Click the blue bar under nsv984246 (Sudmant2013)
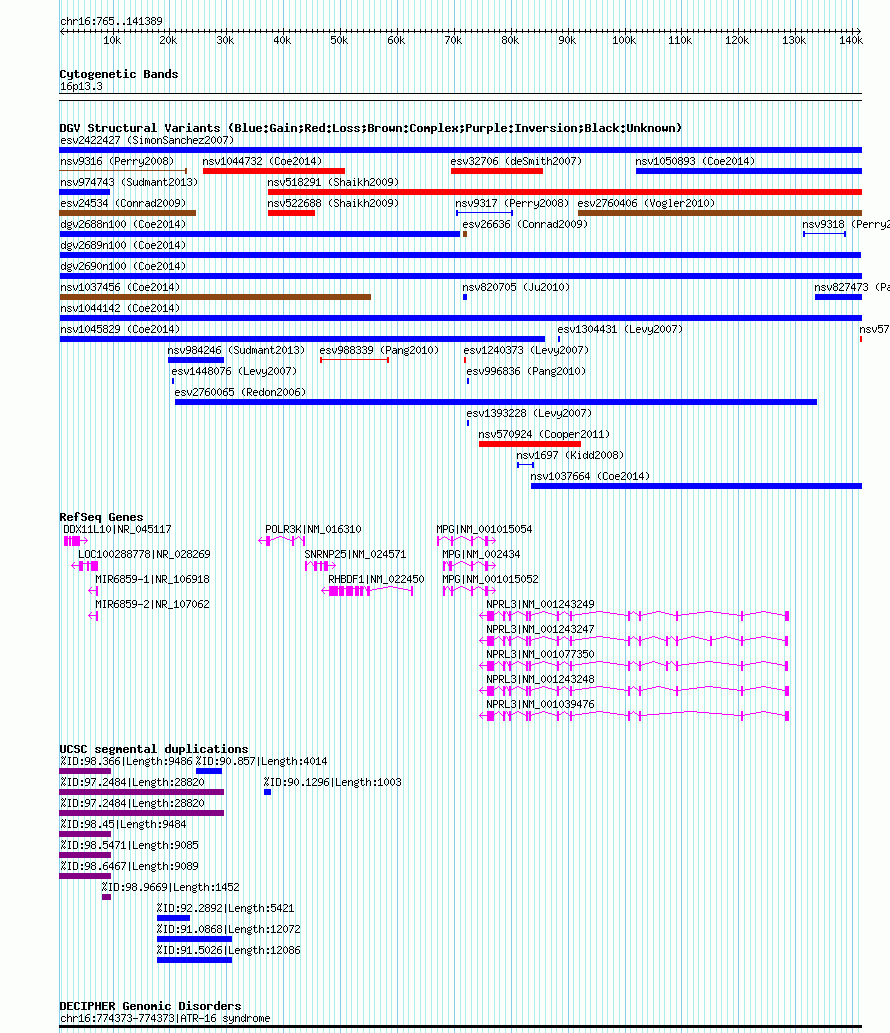 coord(196,361)
